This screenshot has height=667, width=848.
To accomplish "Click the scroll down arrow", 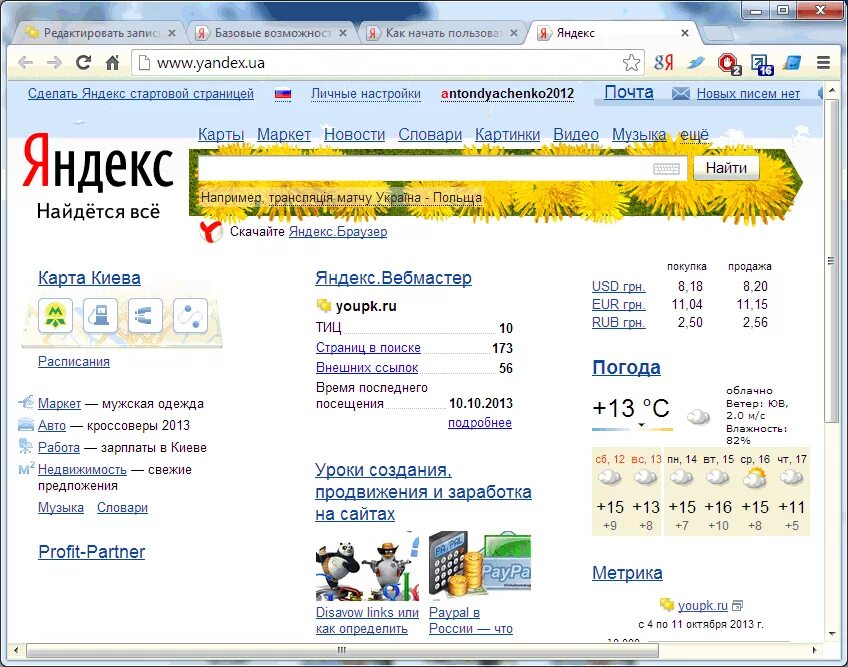I will pos(832,633).
